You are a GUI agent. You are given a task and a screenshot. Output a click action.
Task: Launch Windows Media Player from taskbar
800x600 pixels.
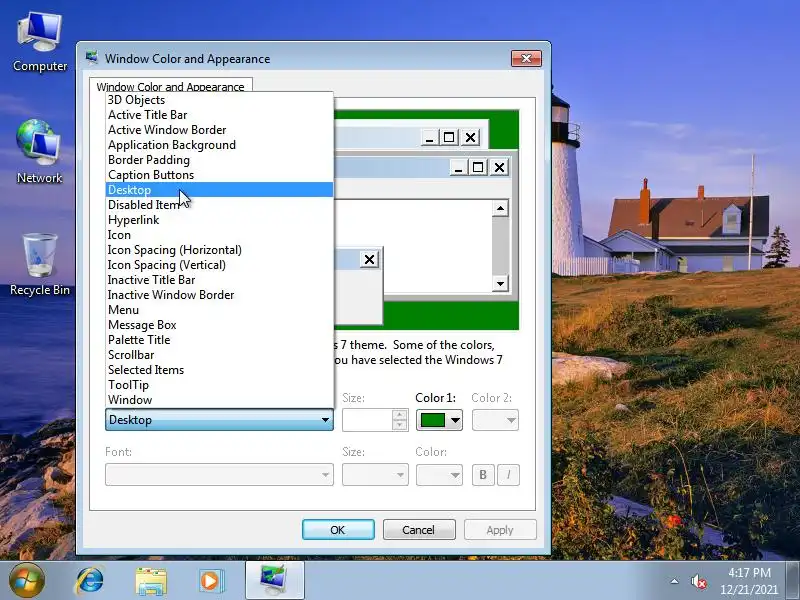point(211,581)
